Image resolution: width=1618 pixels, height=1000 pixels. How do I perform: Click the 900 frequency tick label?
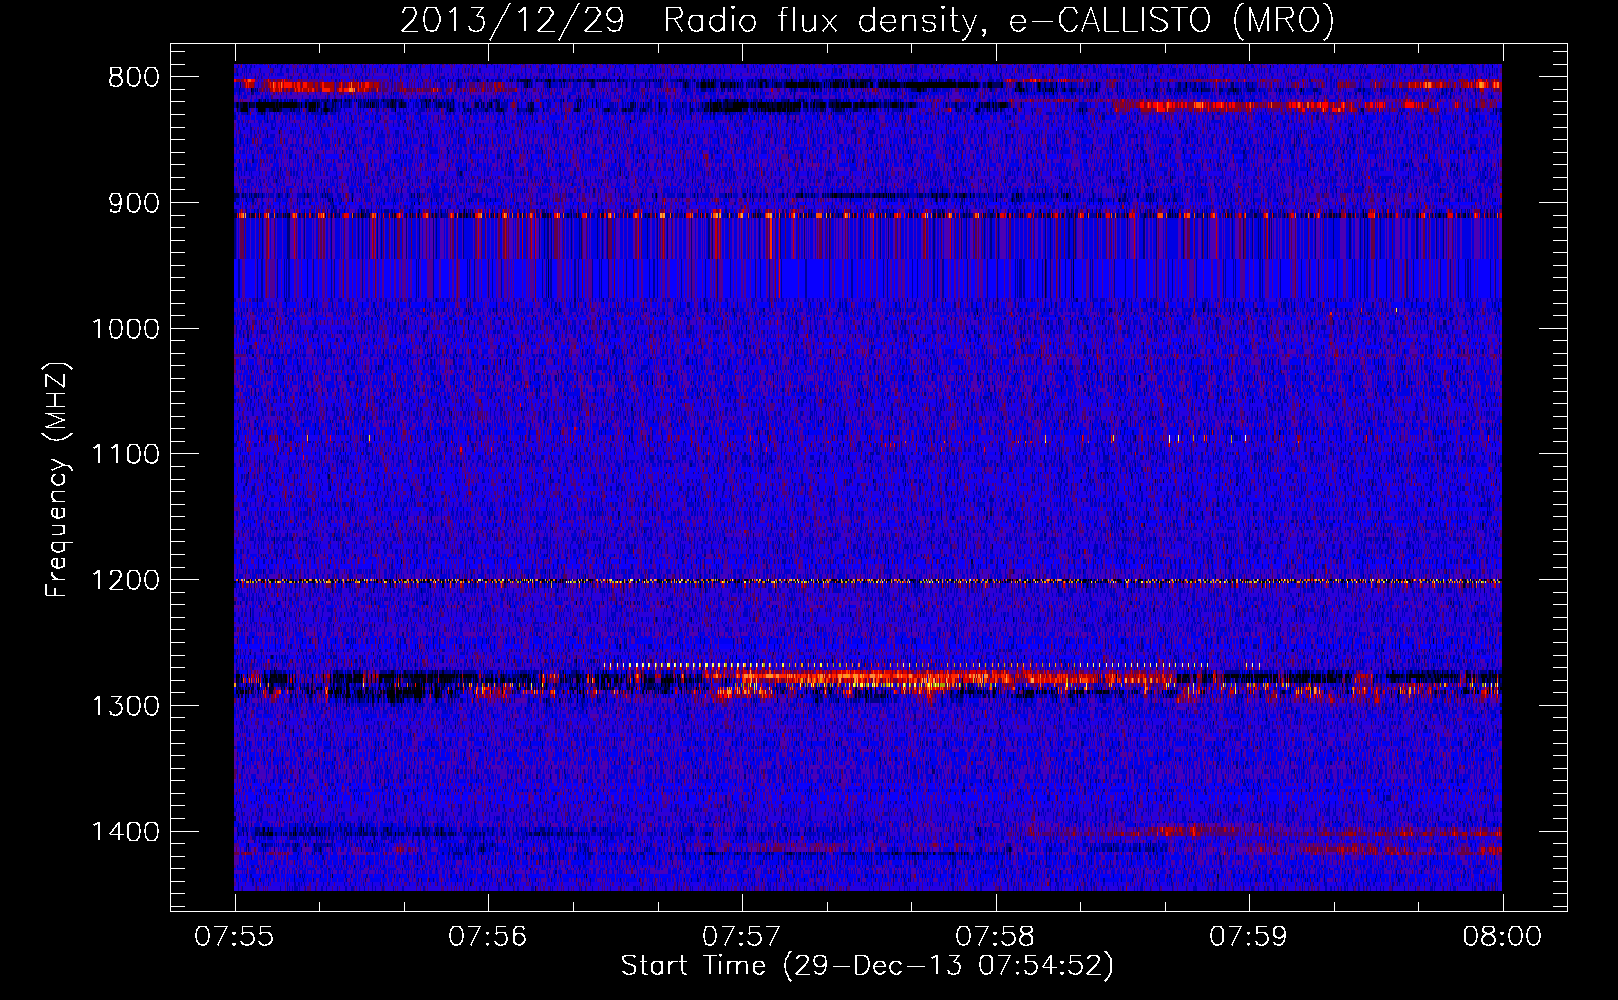[134, 203]
